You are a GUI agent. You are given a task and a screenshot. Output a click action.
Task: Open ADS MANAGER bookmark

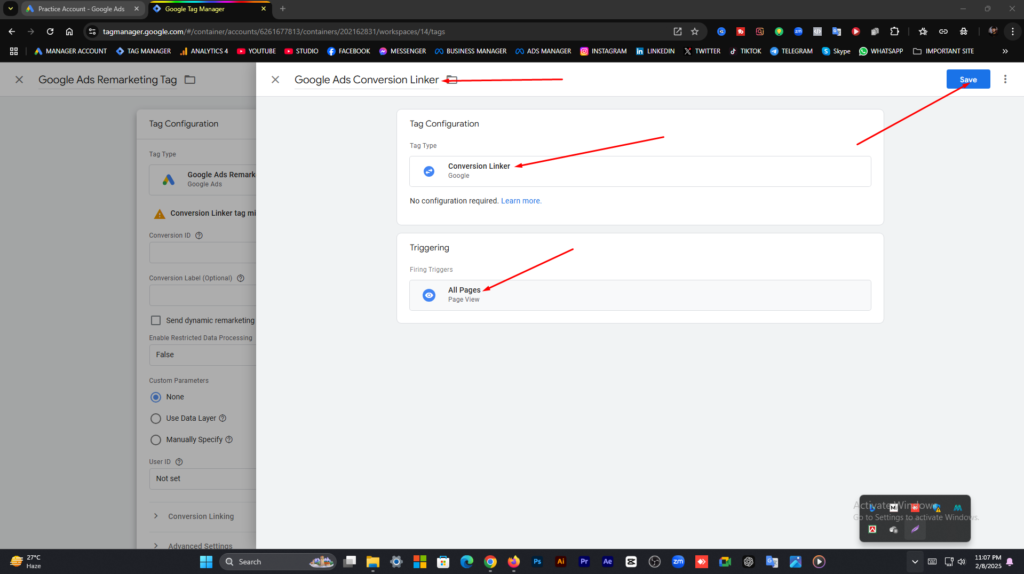543,51
